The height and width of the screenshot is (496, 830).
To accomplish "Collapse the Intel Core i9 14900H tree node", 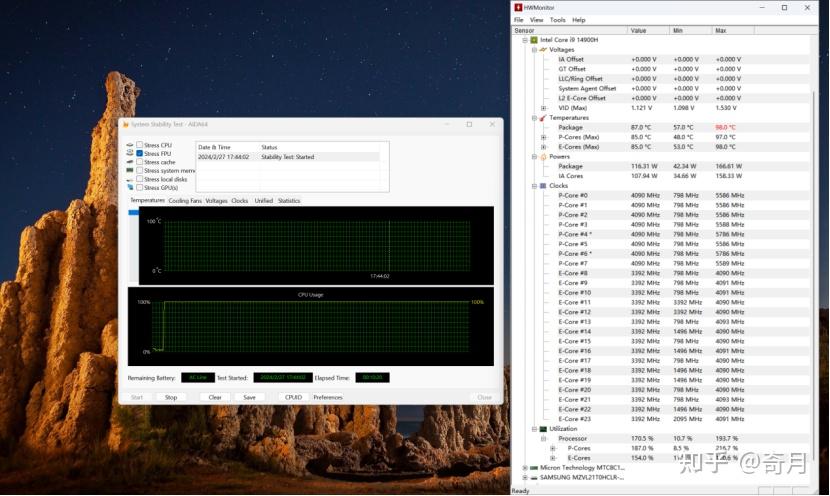I will pyautogui.click(x=525, y=40).
